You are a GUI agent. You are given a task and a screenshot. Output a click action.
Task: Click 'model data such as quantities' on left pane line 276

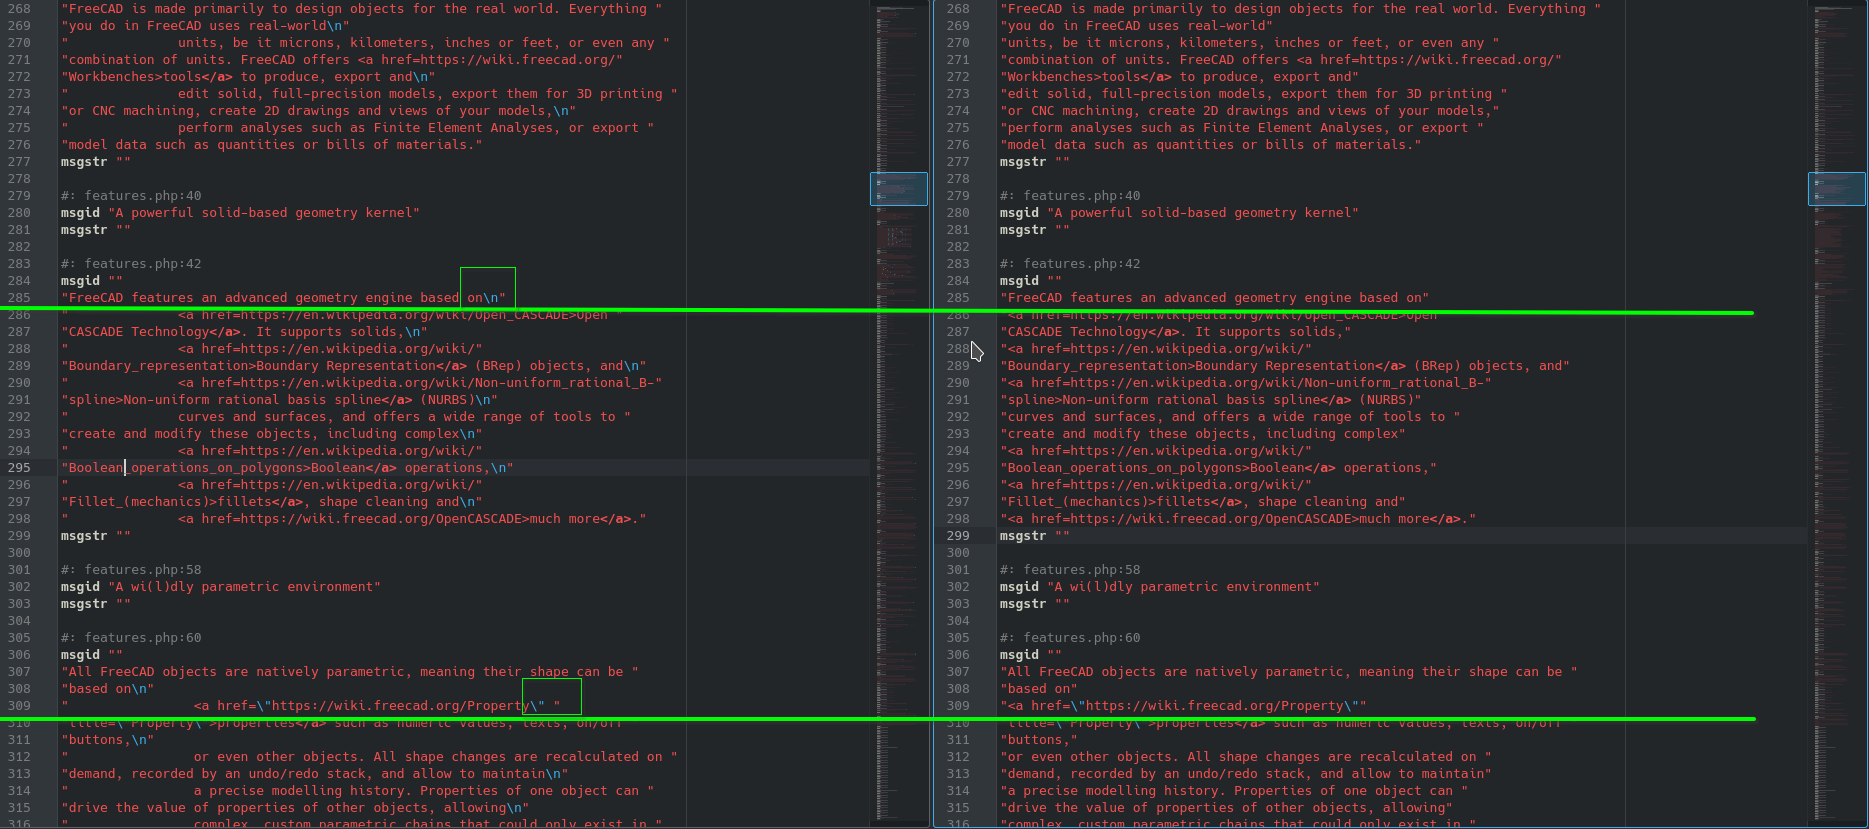182,145
